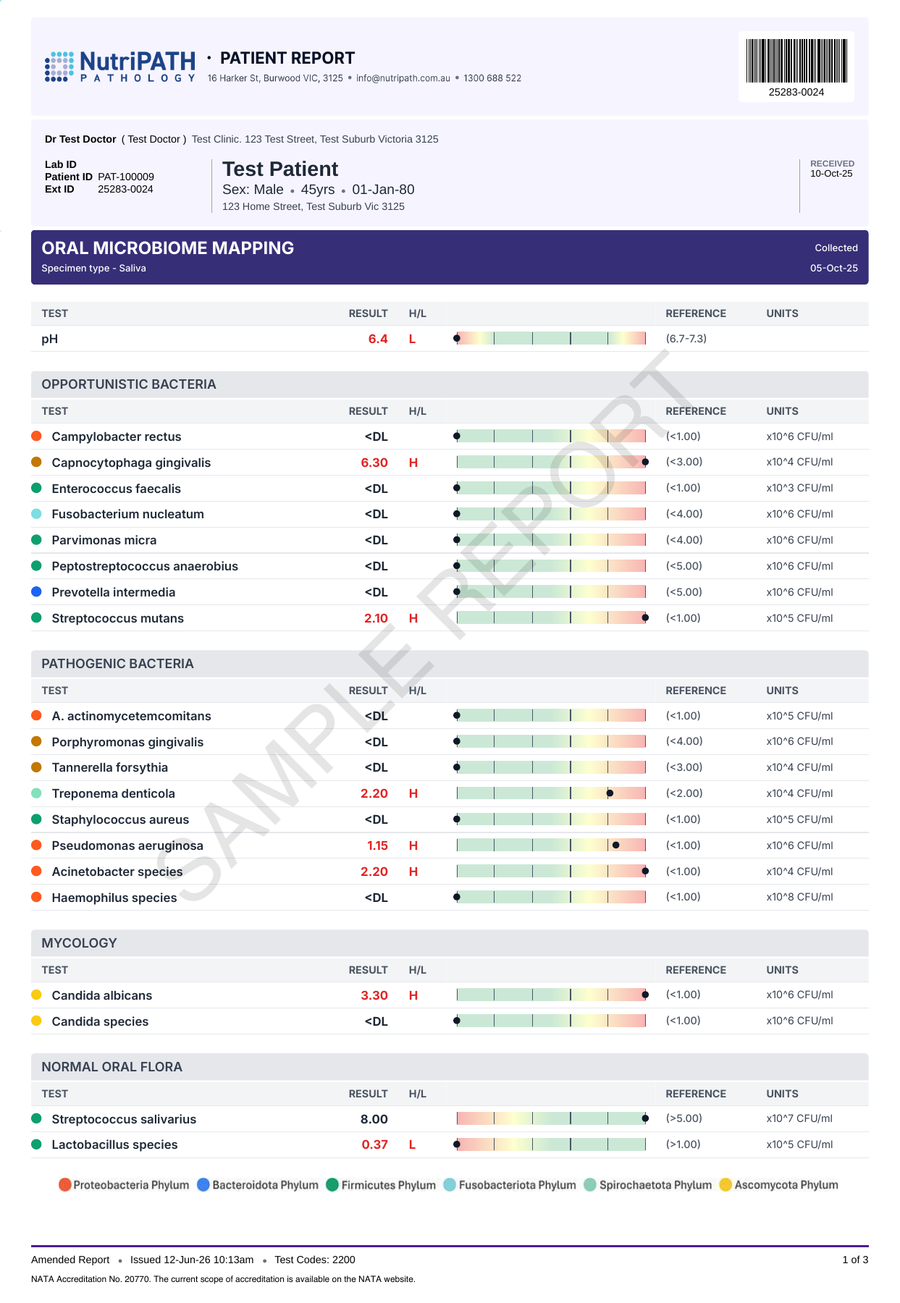Click the yellow dot beside Candida albicans

(x=37, y=995)
